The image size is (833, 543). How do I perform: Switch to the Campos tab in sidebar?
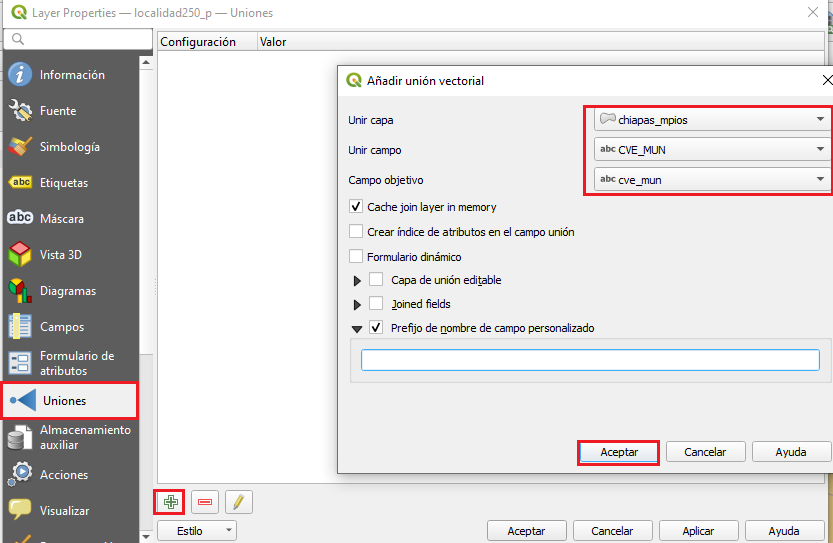pyautogui.click(x=61, y=327)
